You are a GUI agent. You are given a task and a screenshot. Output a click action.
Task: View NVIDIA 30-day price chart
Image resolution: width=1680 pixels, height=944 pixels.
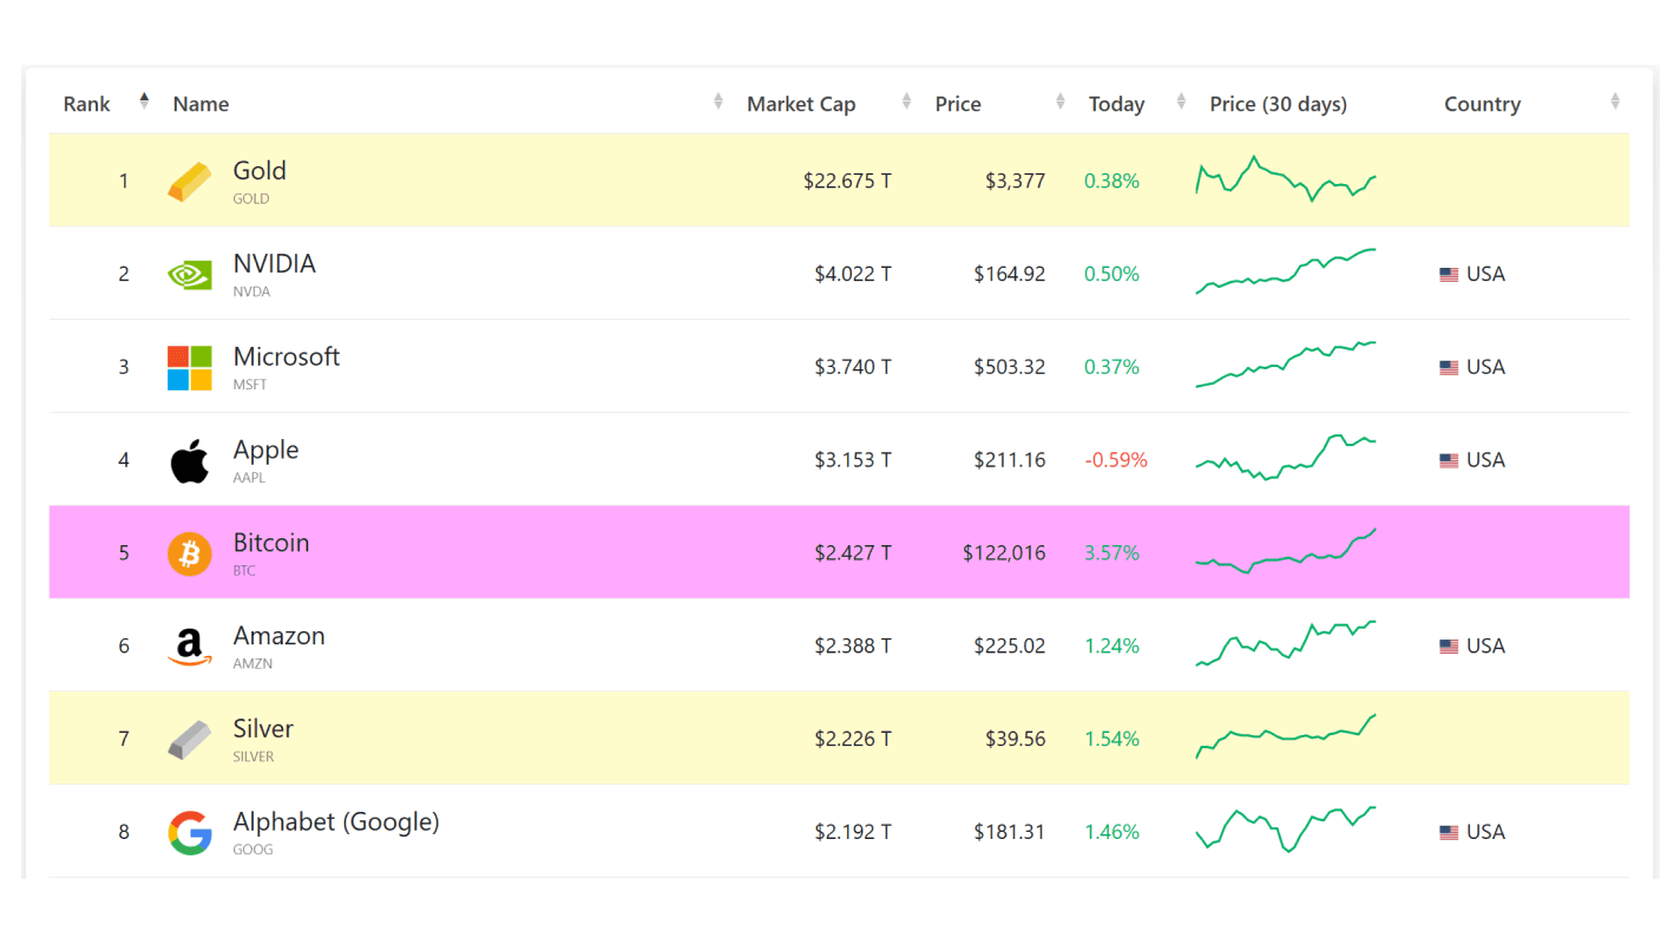point(1286,271)
